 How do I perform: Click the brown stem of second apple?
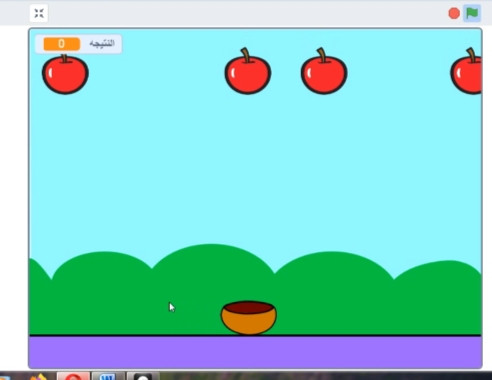[x=246, y=55]
